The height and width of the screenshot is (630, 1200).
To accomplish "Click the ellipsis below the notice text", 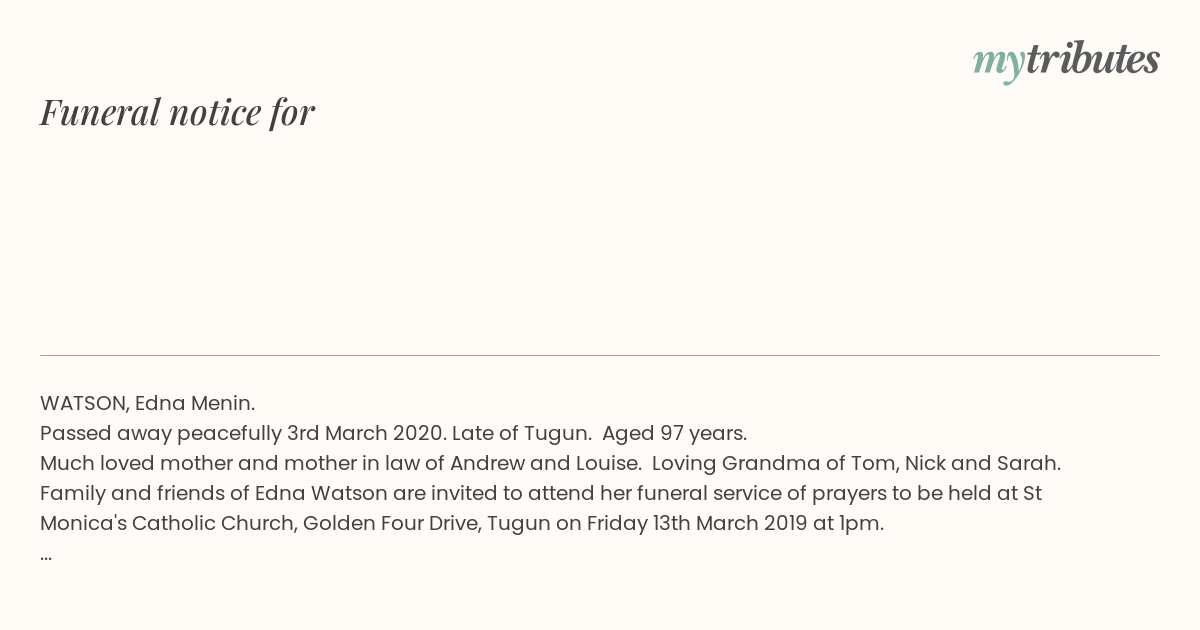I will tap(46, 554).
